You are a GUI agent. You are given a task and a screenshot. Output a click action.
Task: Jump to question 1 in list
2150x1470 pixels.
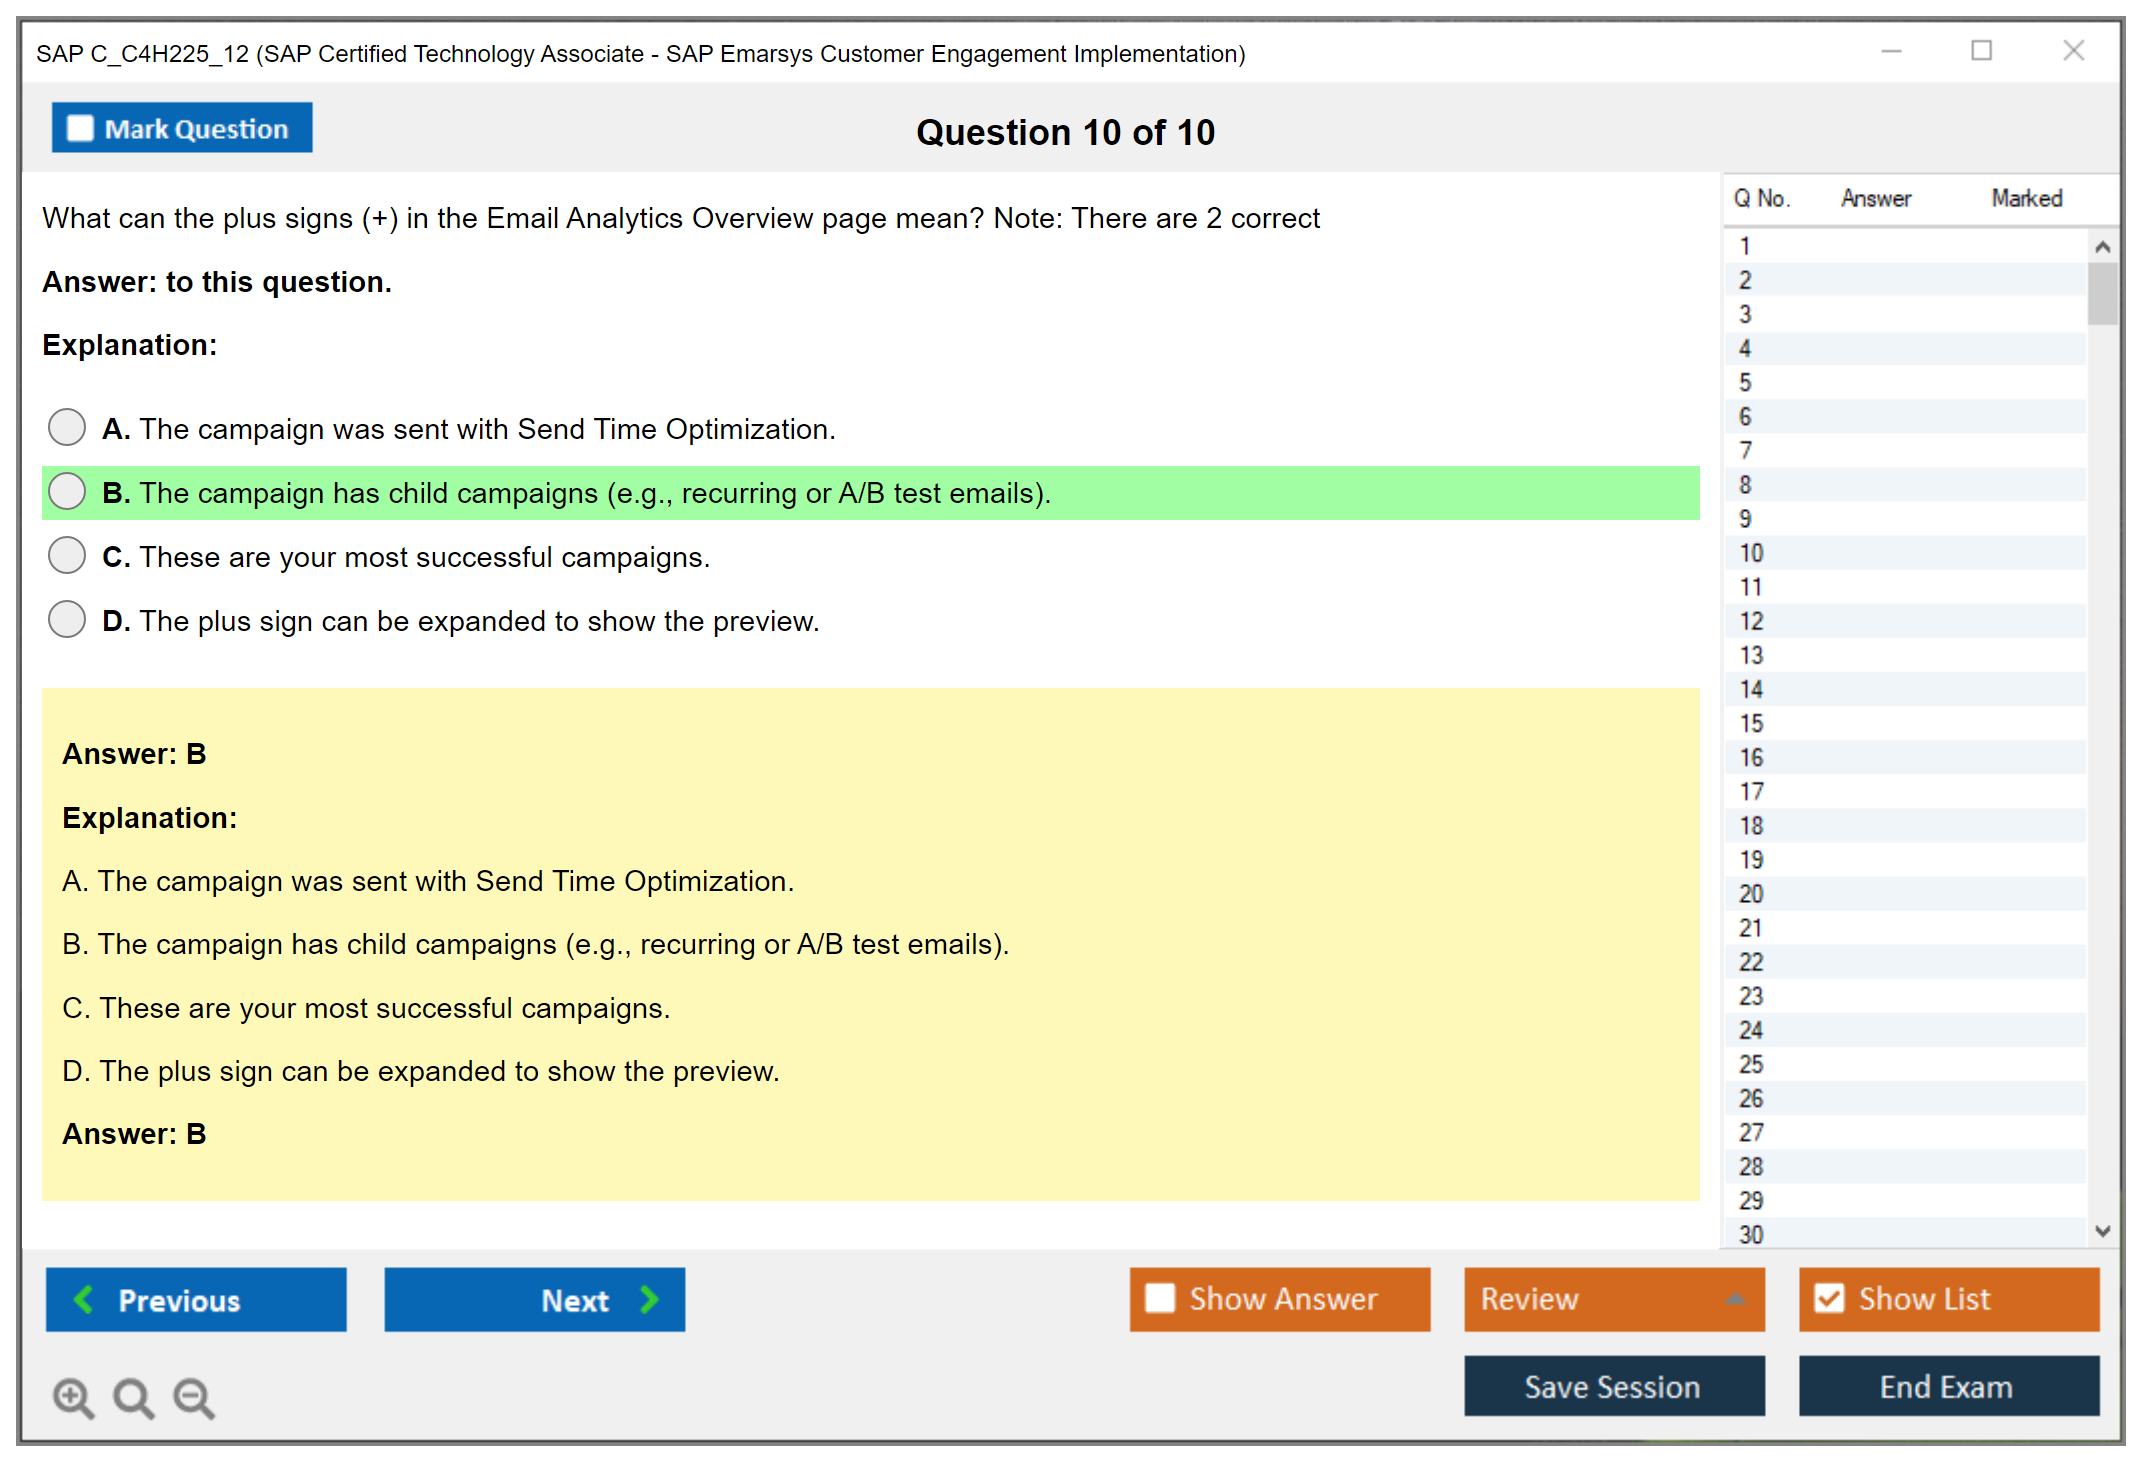[1745, 246]
